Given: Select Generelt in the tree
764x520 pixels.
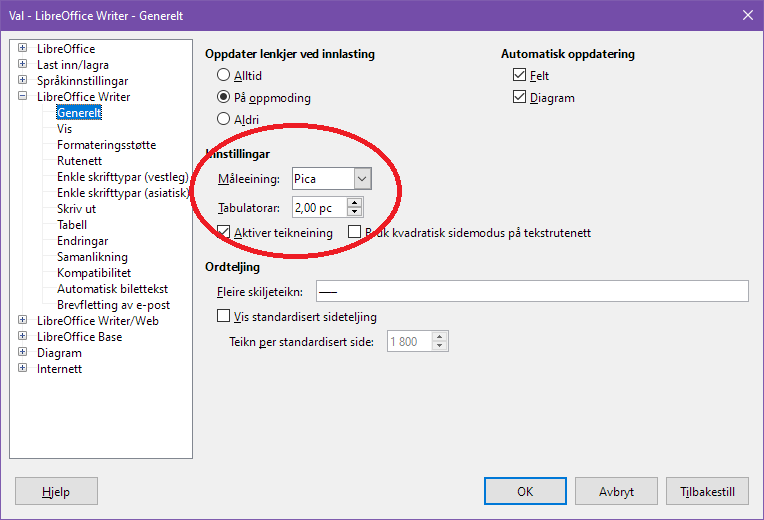Looking at the screenshot, I should pyautogui.click(x=79, y=113).
